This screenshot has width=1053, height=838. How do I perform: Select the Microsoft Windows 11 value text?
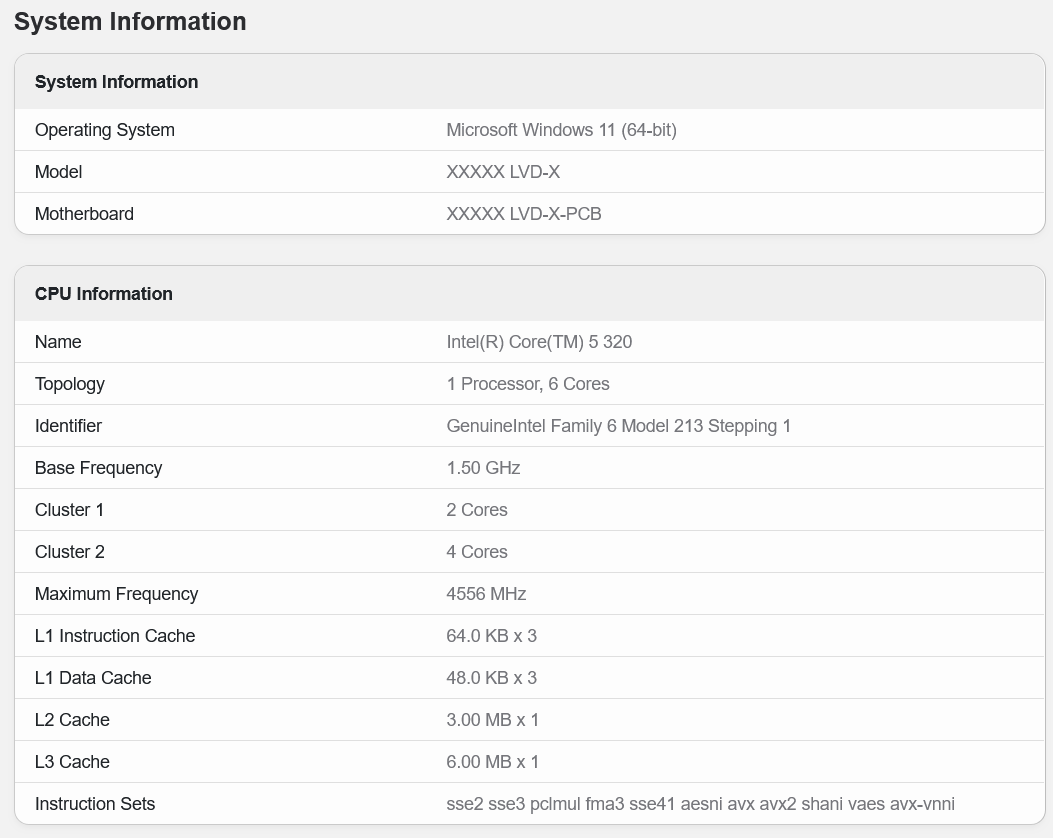tap(561, 130)
